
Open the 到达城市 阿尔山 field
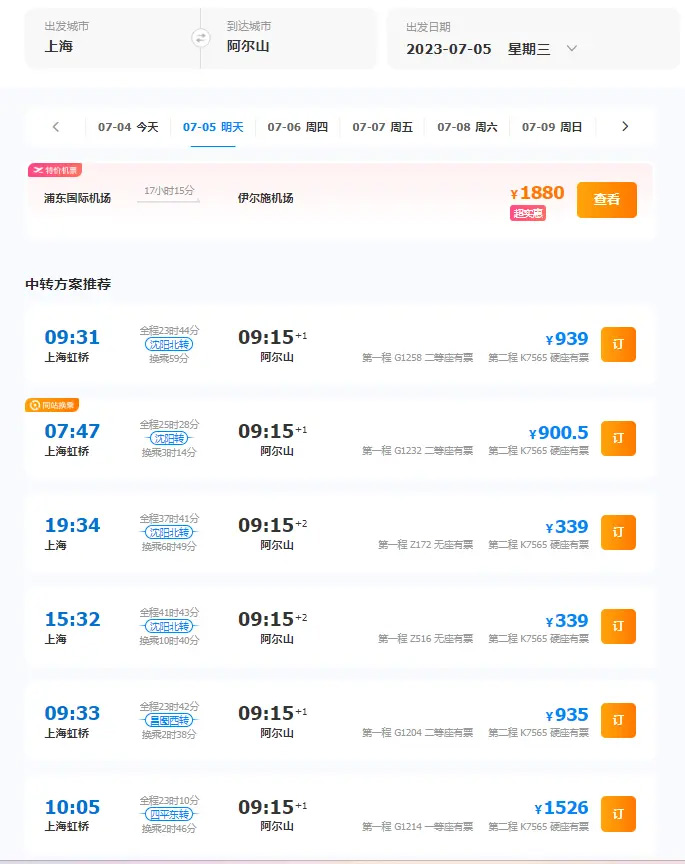point(290,38)
